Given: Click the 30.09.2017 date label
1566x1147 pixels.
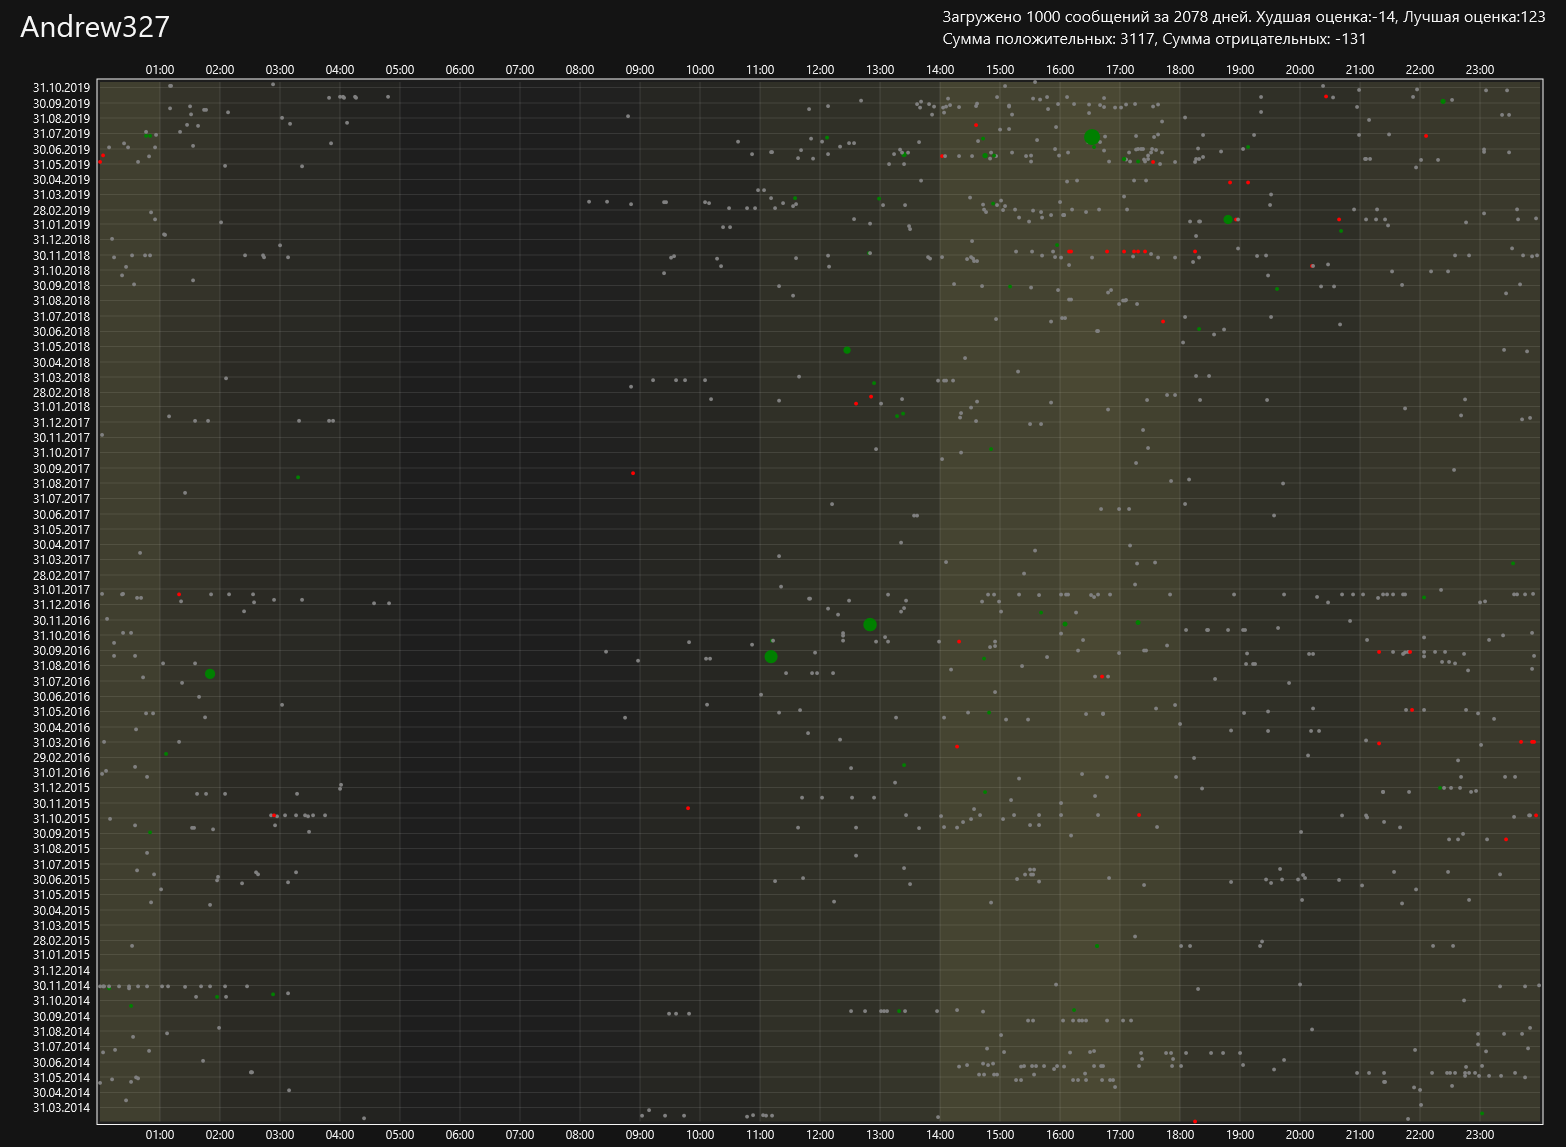Looking at the screenshot, I should 61,469.
